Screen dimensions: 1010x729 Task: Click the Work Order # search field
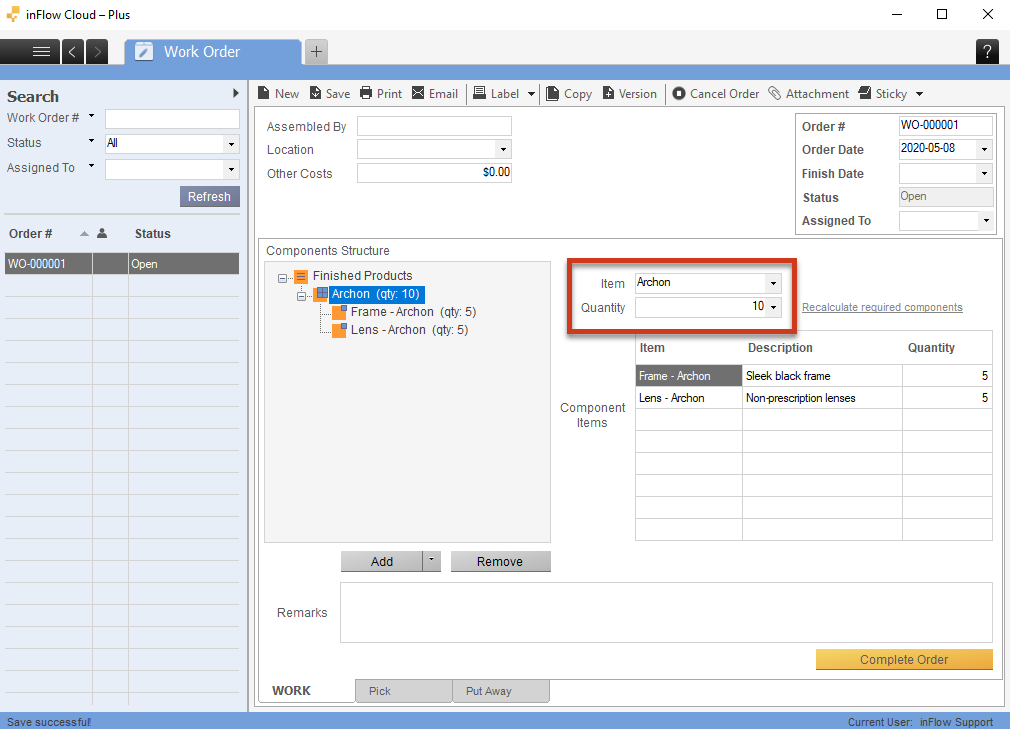click(172, 118)
